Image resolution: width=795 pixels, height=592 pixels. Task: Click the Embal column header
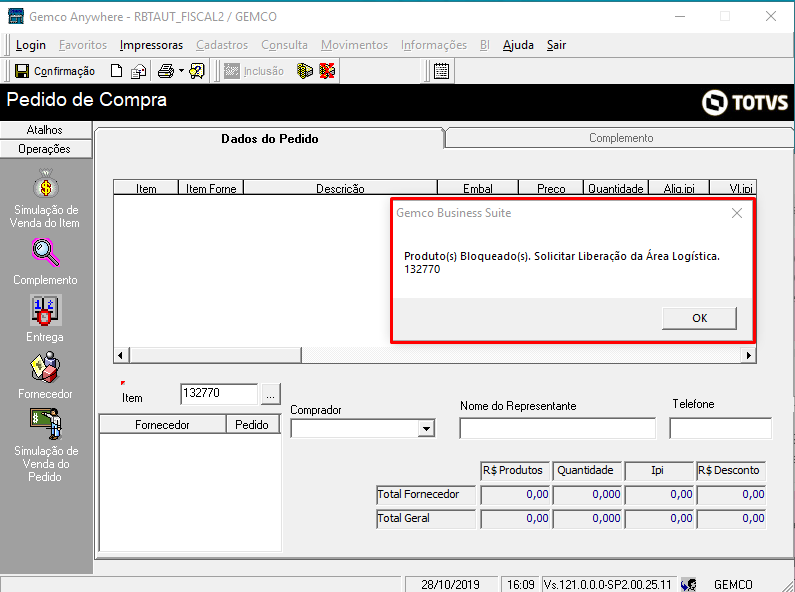(x=478, y=188)
